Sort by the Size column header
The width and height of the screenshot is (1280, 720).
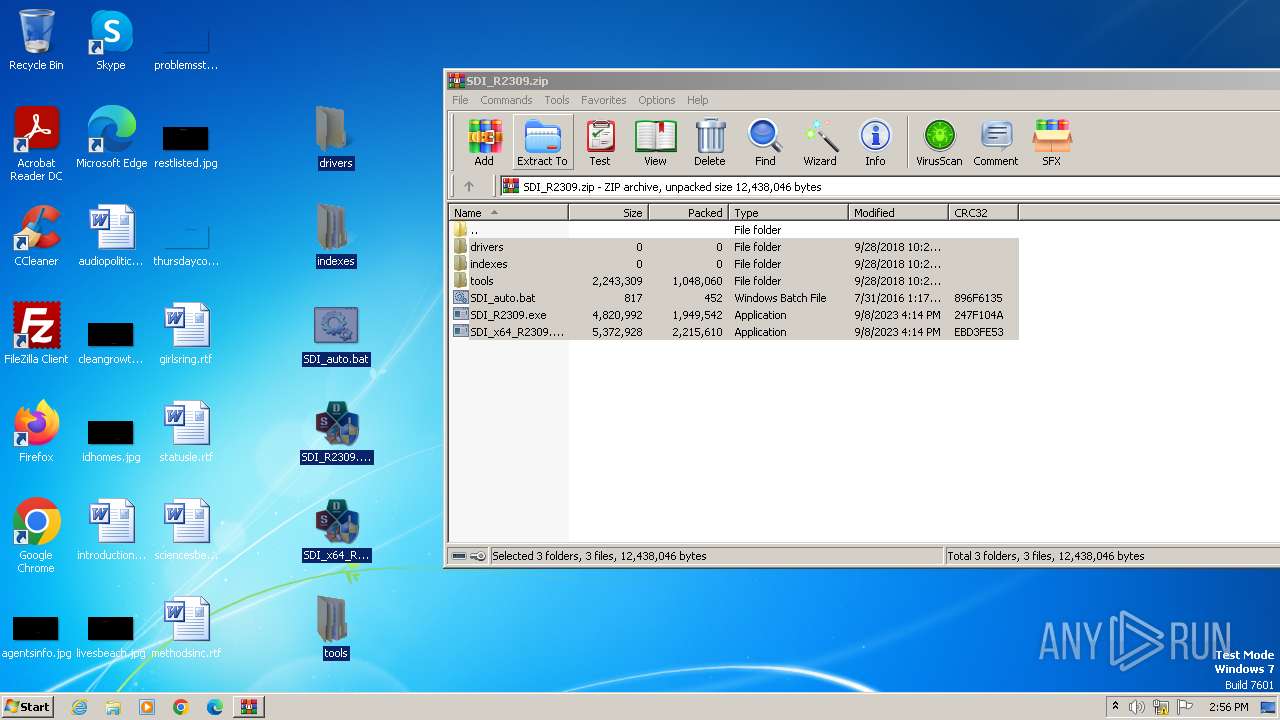tap(609, 213)
